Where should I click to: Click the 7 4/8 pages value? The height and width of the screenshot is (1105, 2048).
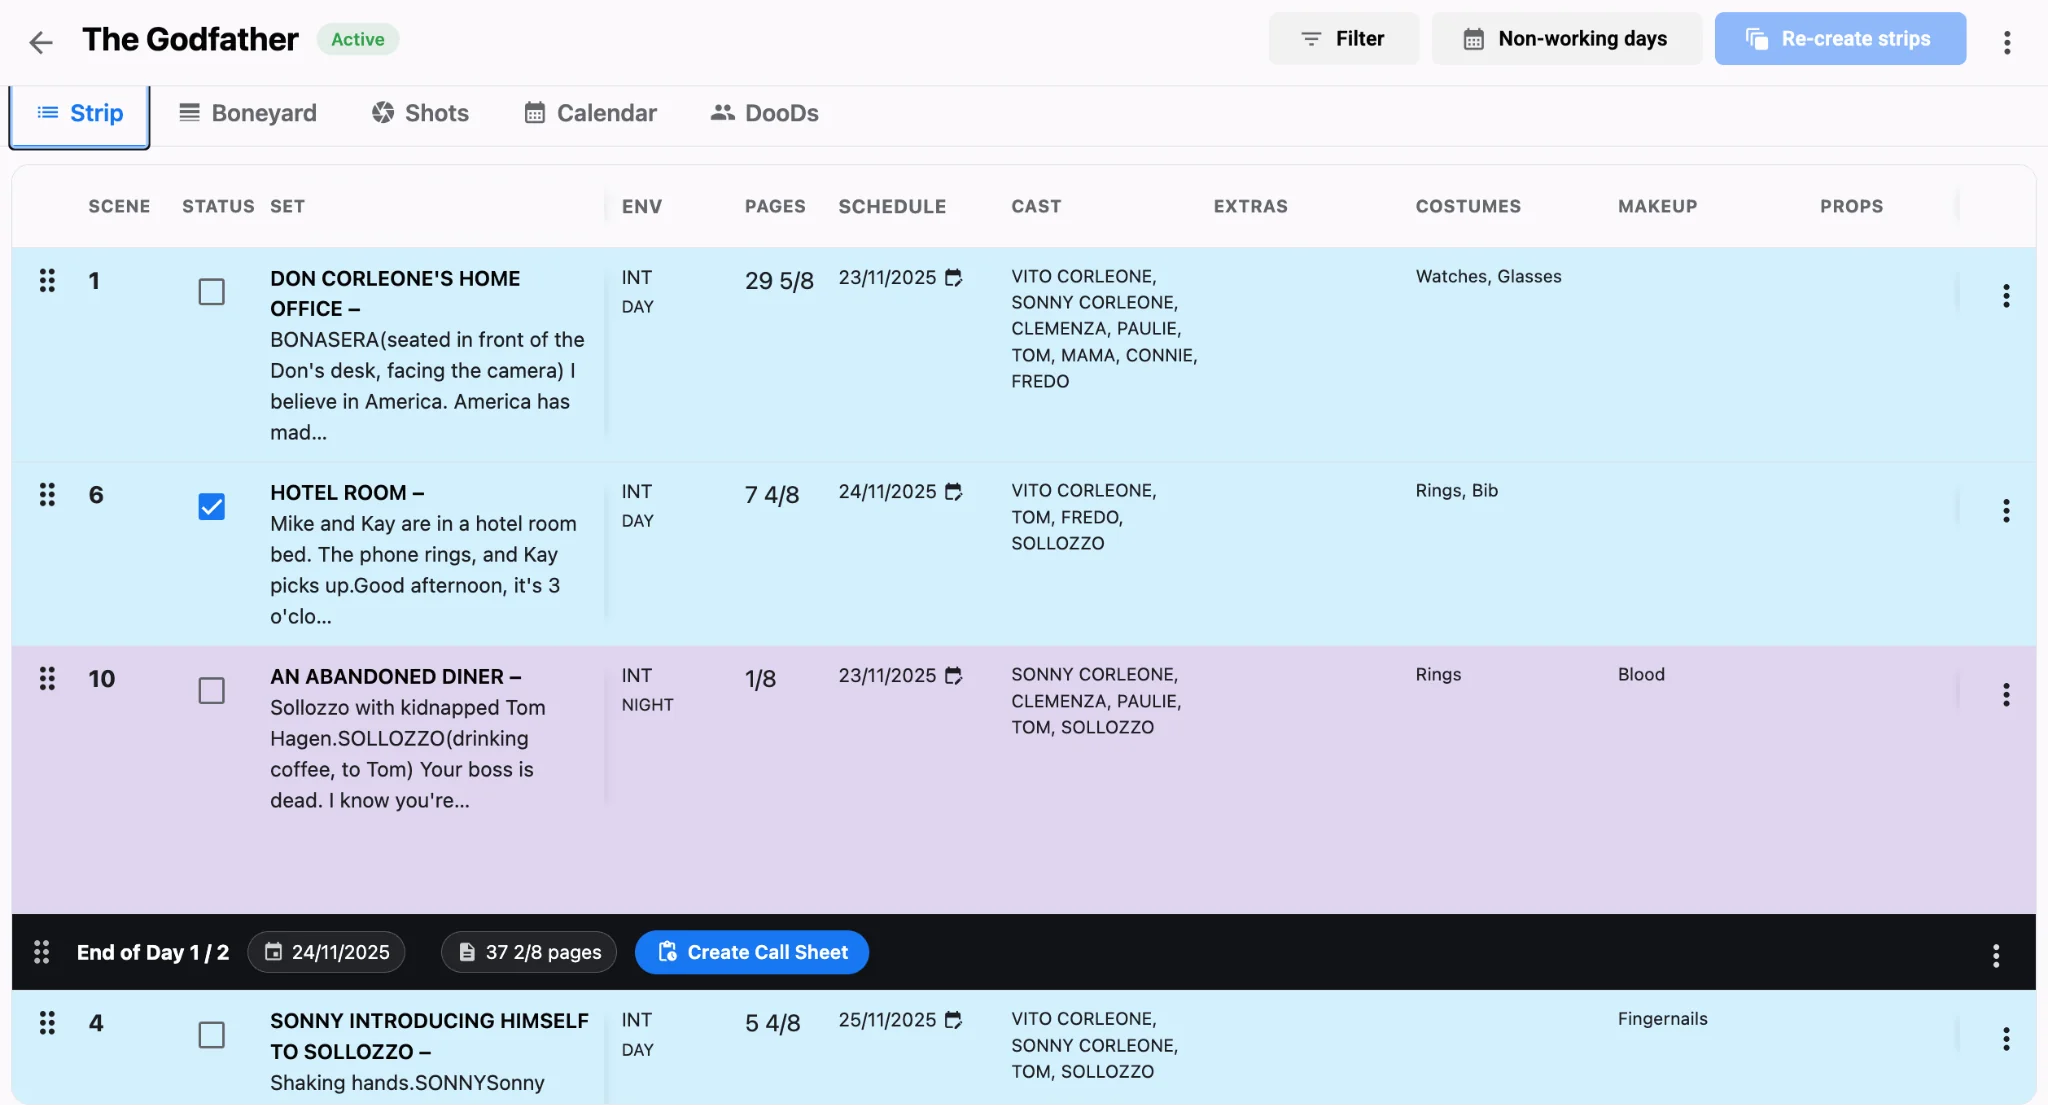[772, 495]
